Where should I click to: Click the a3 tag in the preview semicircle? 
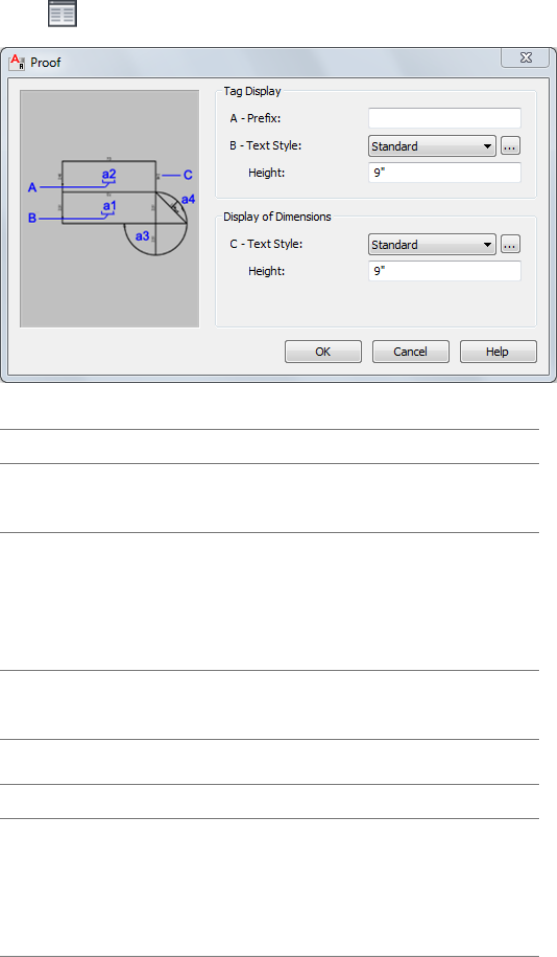click(x=142, y=236)
